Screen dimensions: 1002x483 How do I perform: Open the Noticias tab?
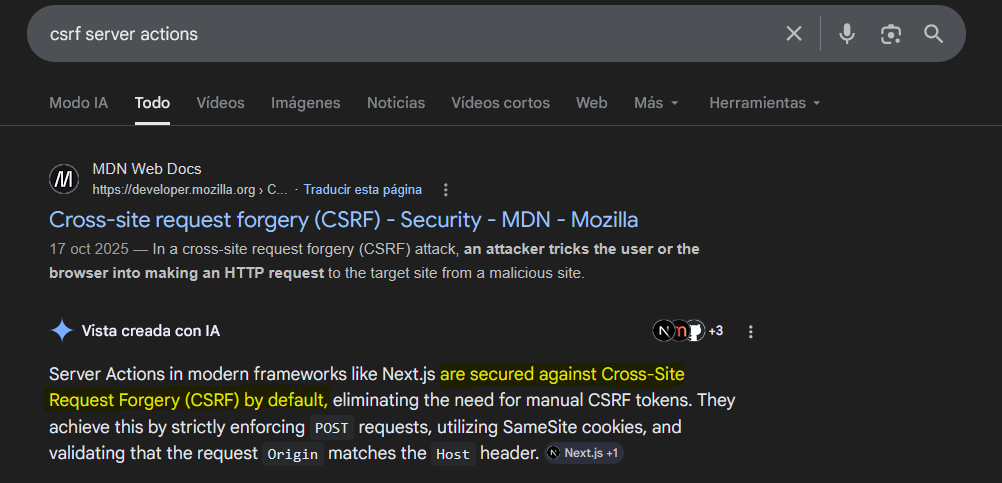click(396, 103)
